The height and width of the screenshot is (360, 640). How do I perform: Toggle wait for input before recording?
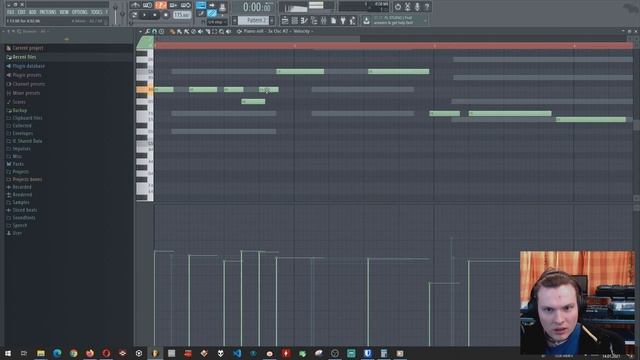[147, 5]
